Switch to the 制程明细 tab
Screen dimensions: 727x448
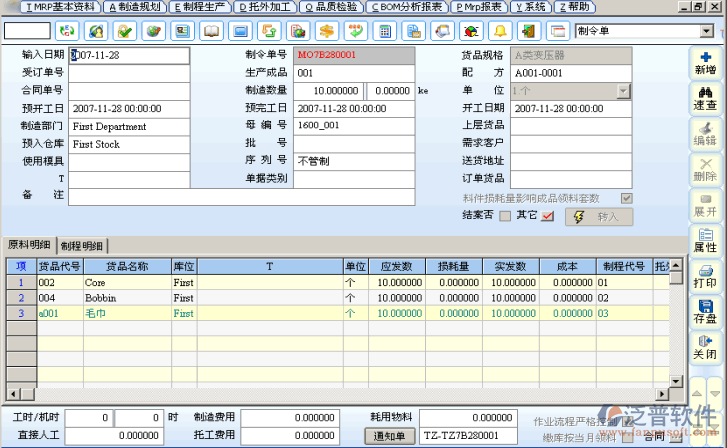82,246
